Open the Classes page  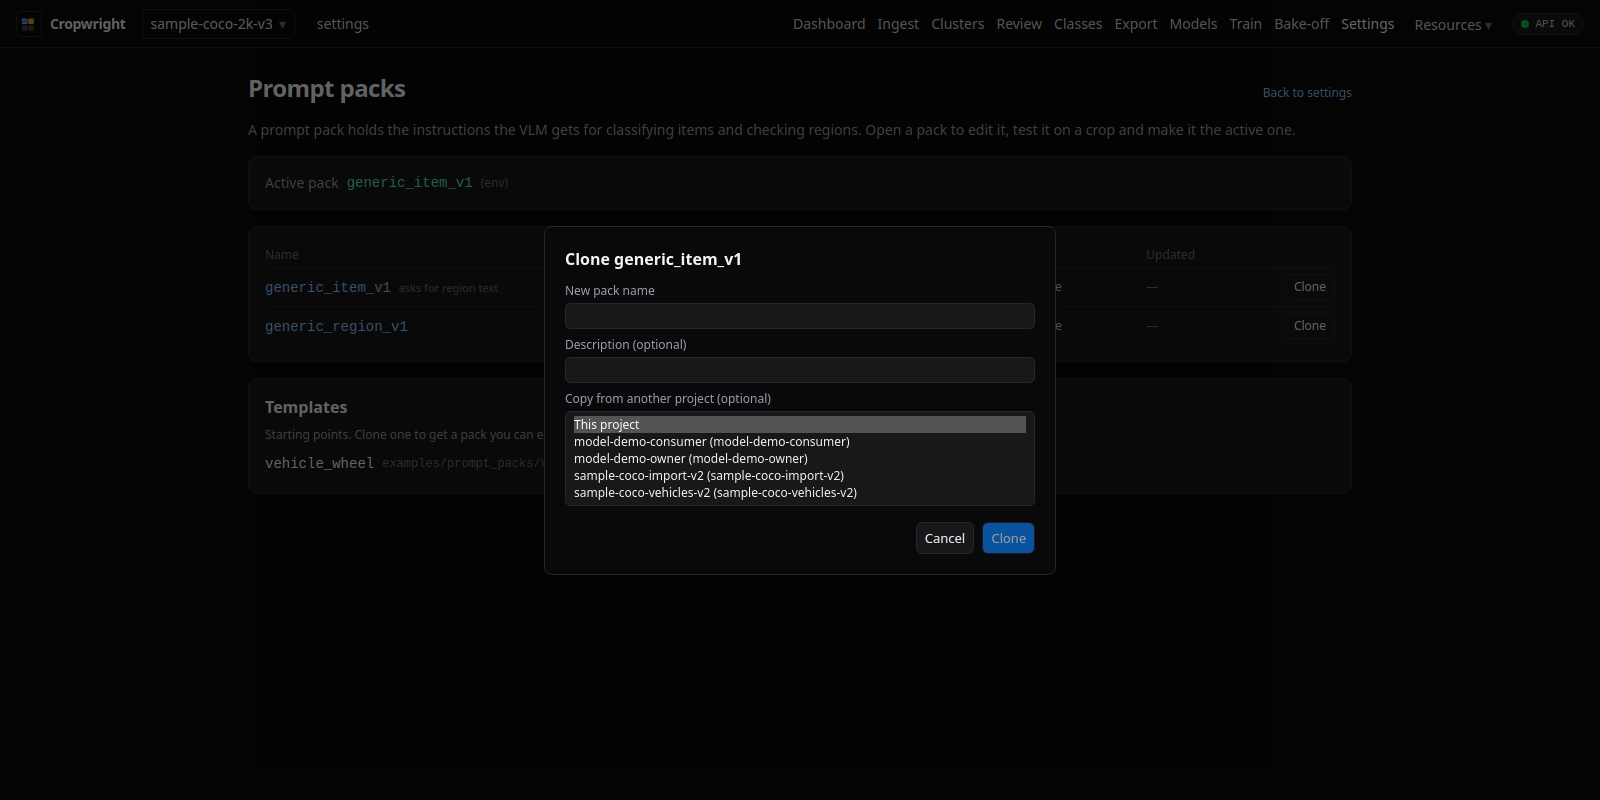pos(1078,24)
